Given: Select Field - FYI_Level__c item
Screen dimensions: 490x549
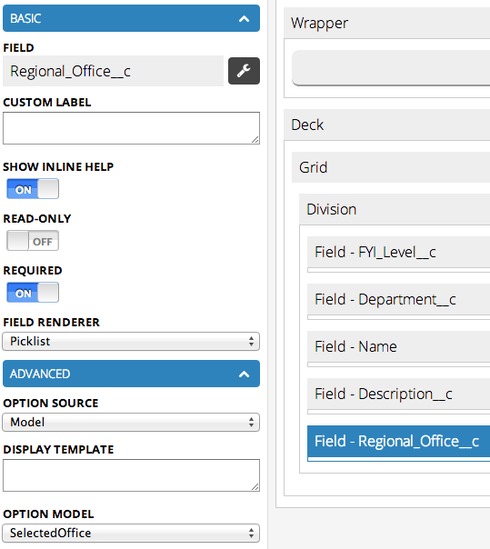Looking at the screenshot, I should click(399, 252).
